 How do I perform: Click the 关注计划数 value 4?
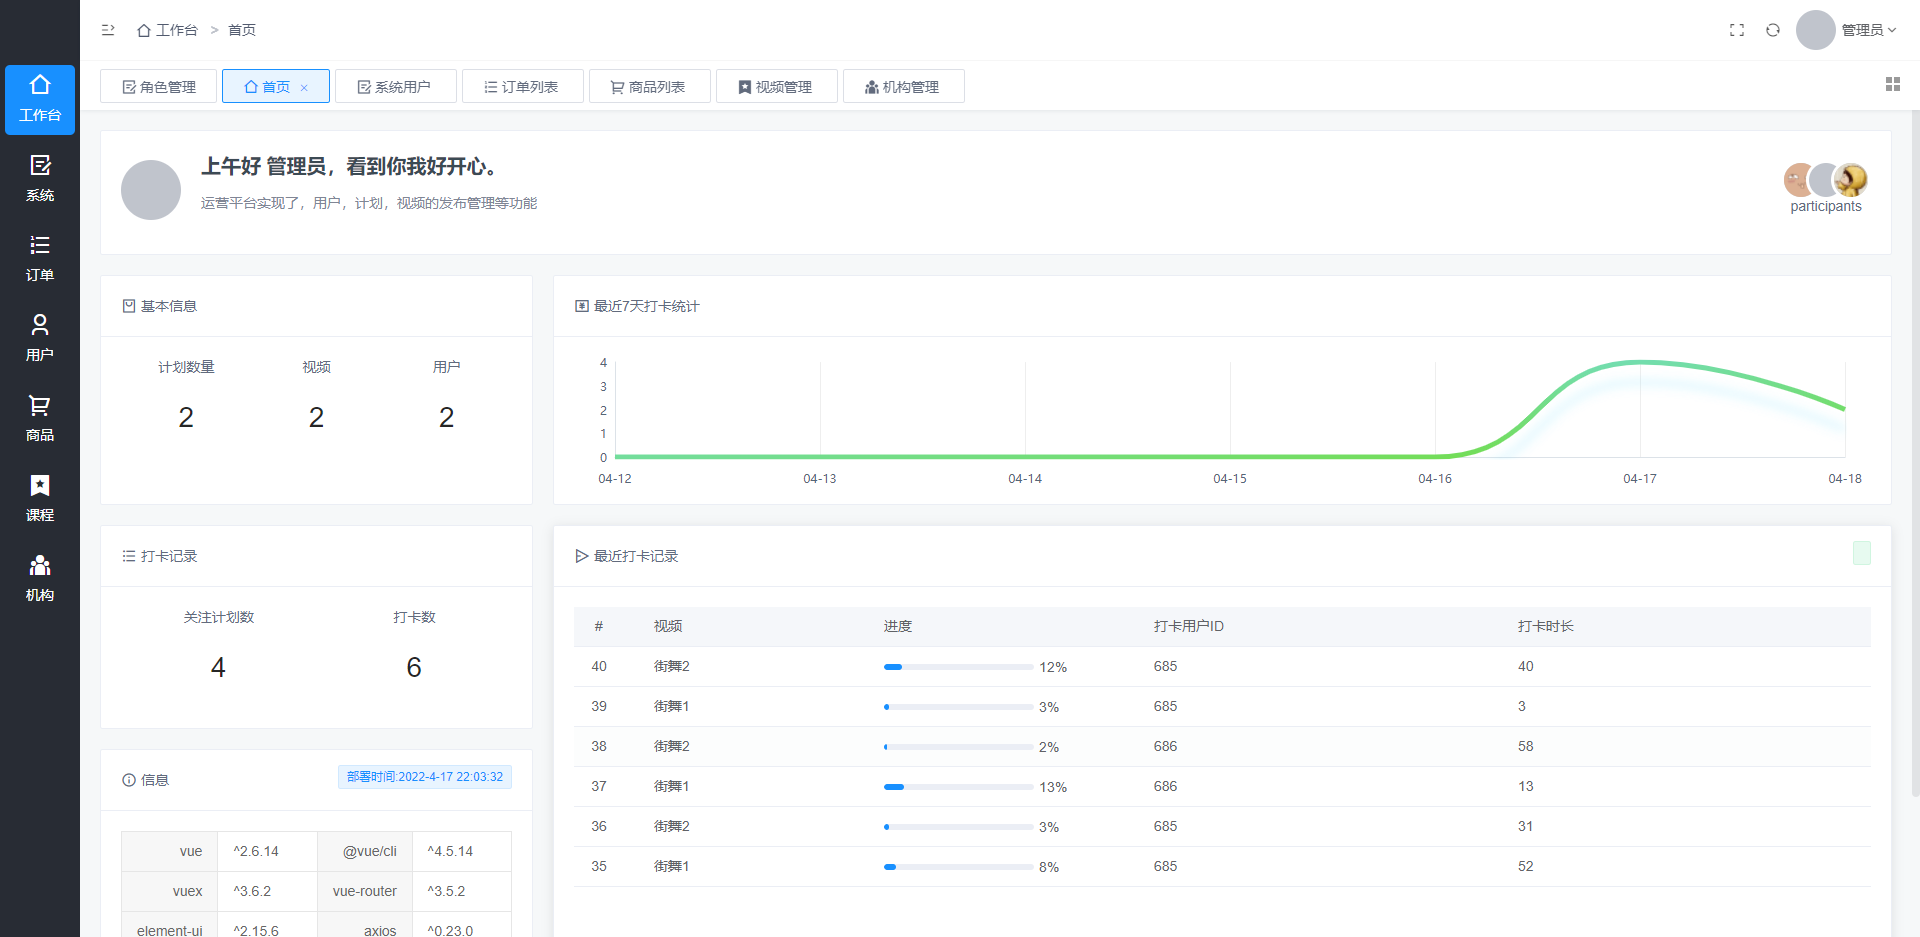(x=218, y=667)
